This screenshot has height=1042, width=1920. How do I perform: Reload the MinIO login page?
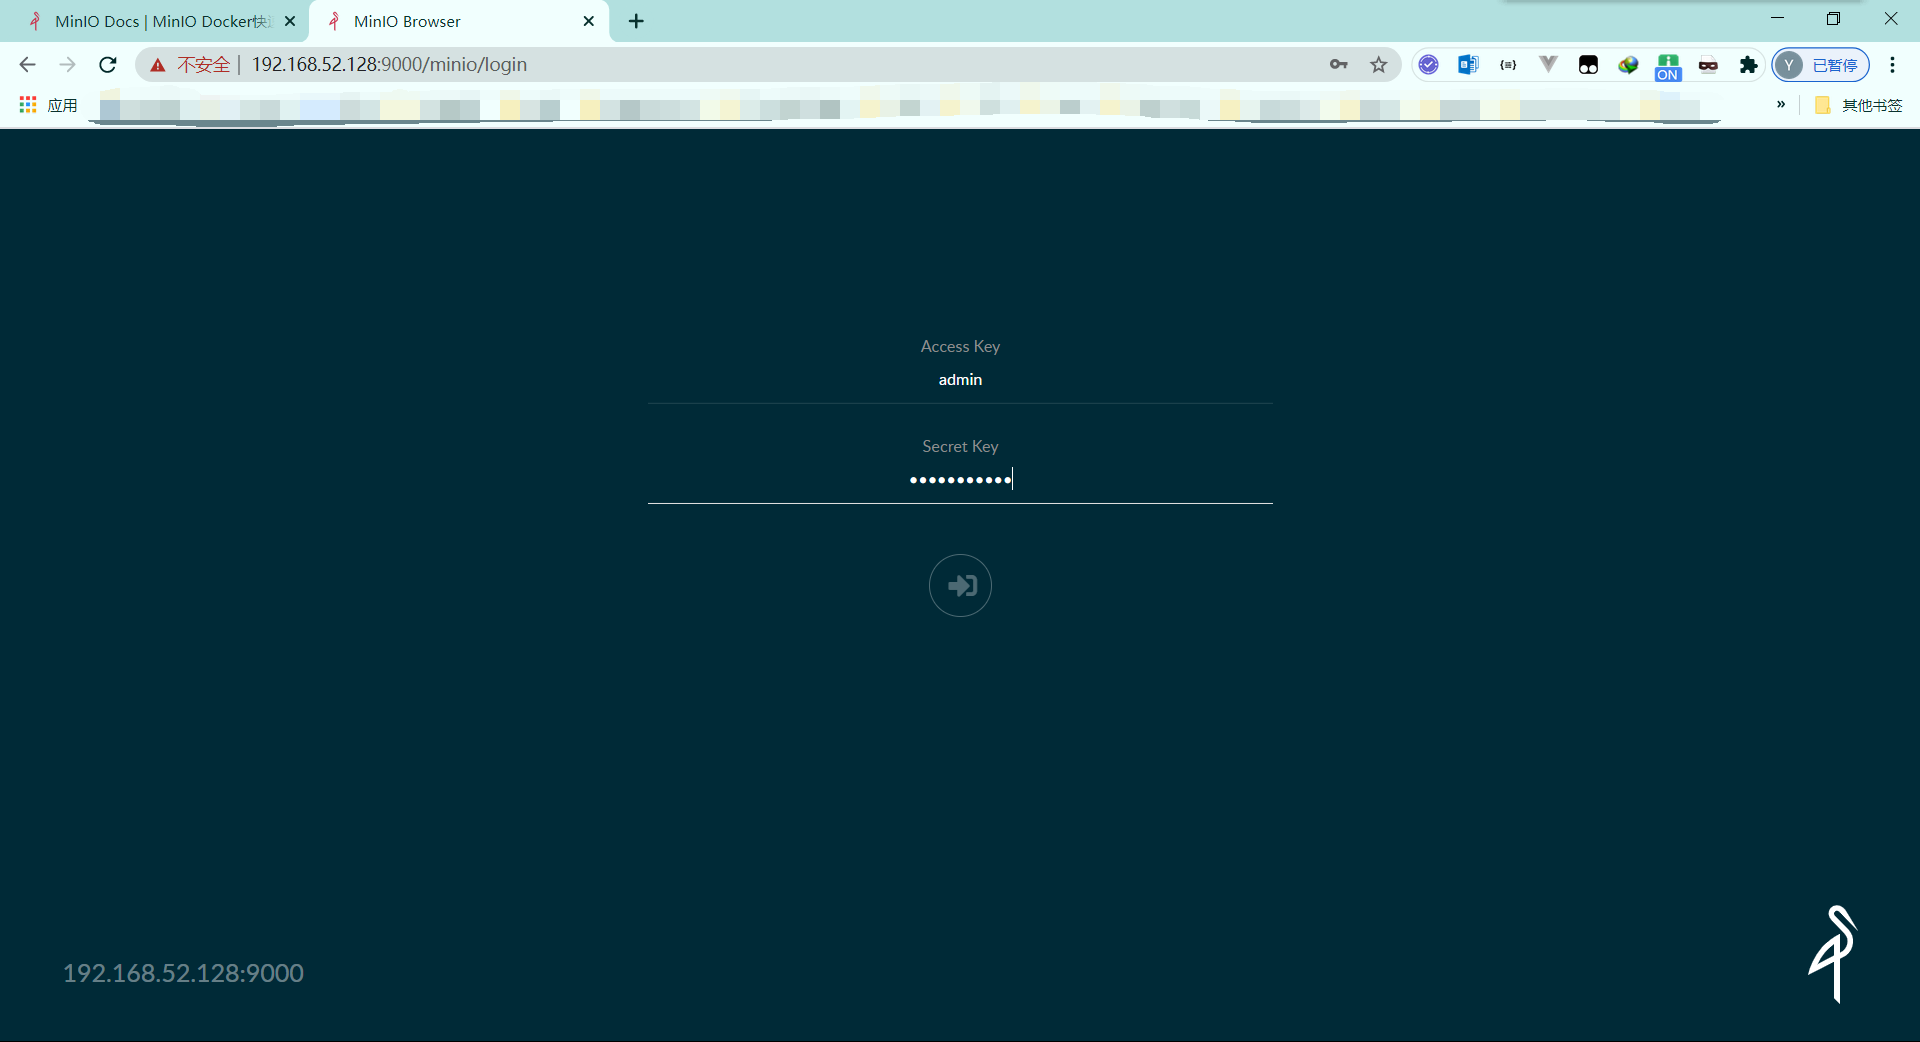pos(108,65)
